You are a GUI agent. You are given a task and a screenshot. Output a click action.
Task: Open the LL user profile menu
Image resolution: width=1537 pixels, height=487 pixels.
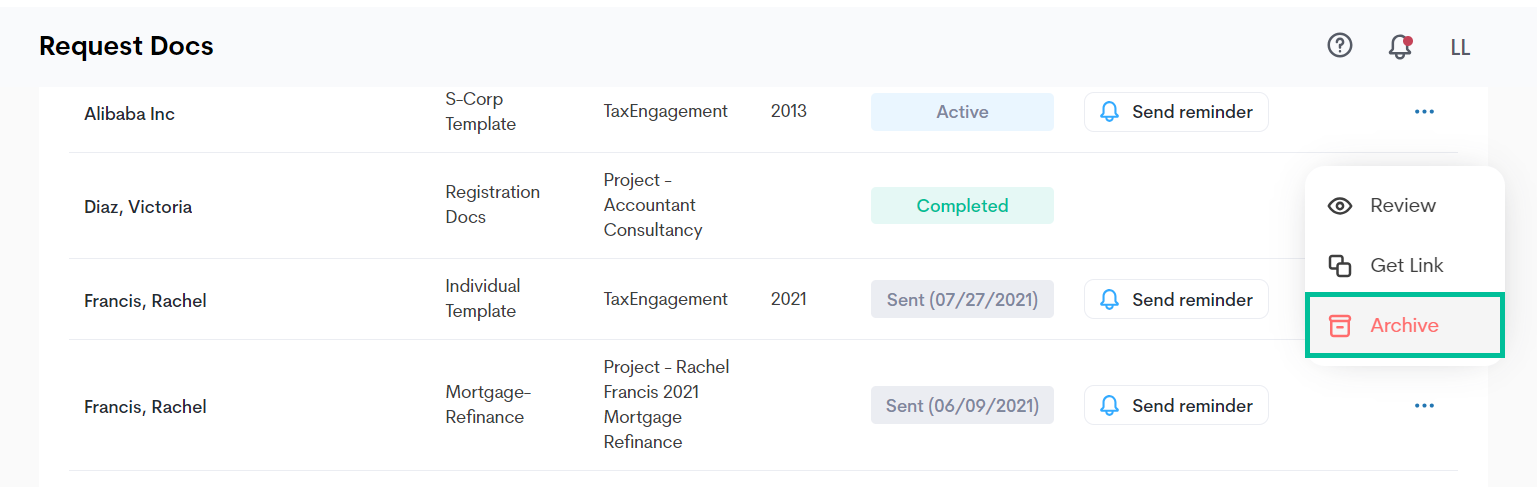tap(1460, 47)
